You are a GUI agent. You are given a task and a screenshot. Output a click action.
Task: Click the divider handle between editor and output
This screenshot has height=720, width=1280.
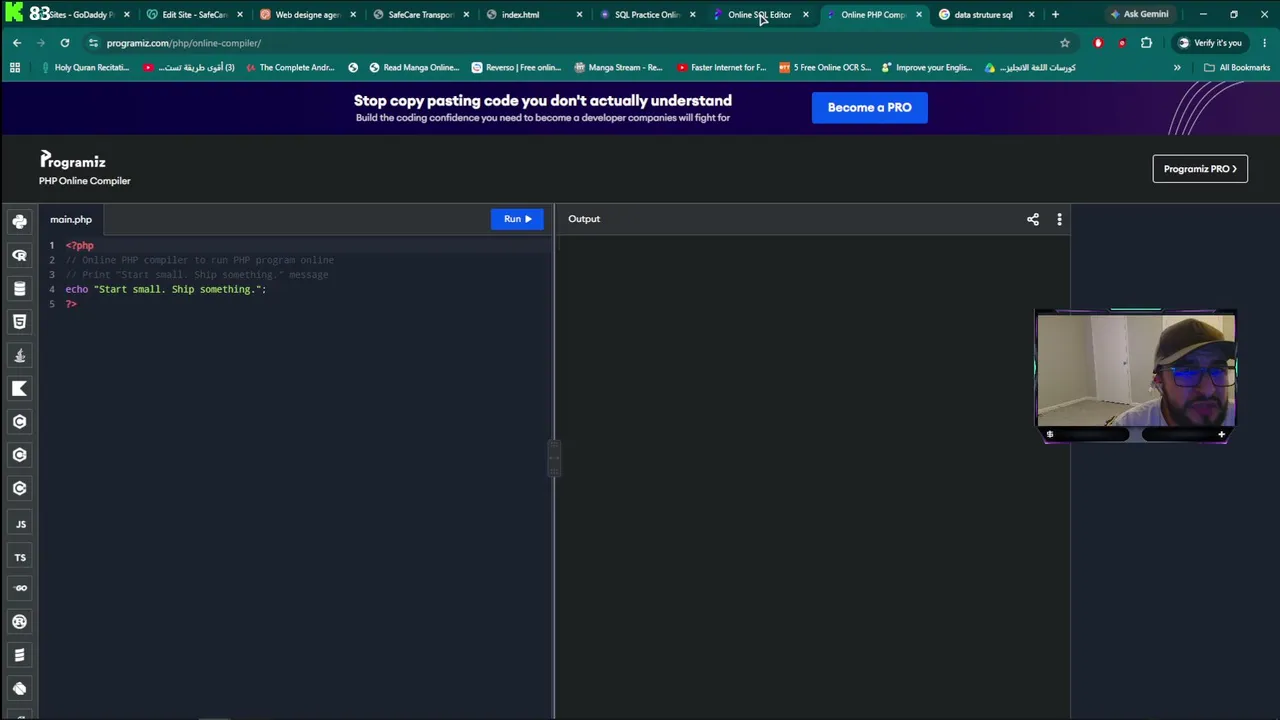pos(555,459)
